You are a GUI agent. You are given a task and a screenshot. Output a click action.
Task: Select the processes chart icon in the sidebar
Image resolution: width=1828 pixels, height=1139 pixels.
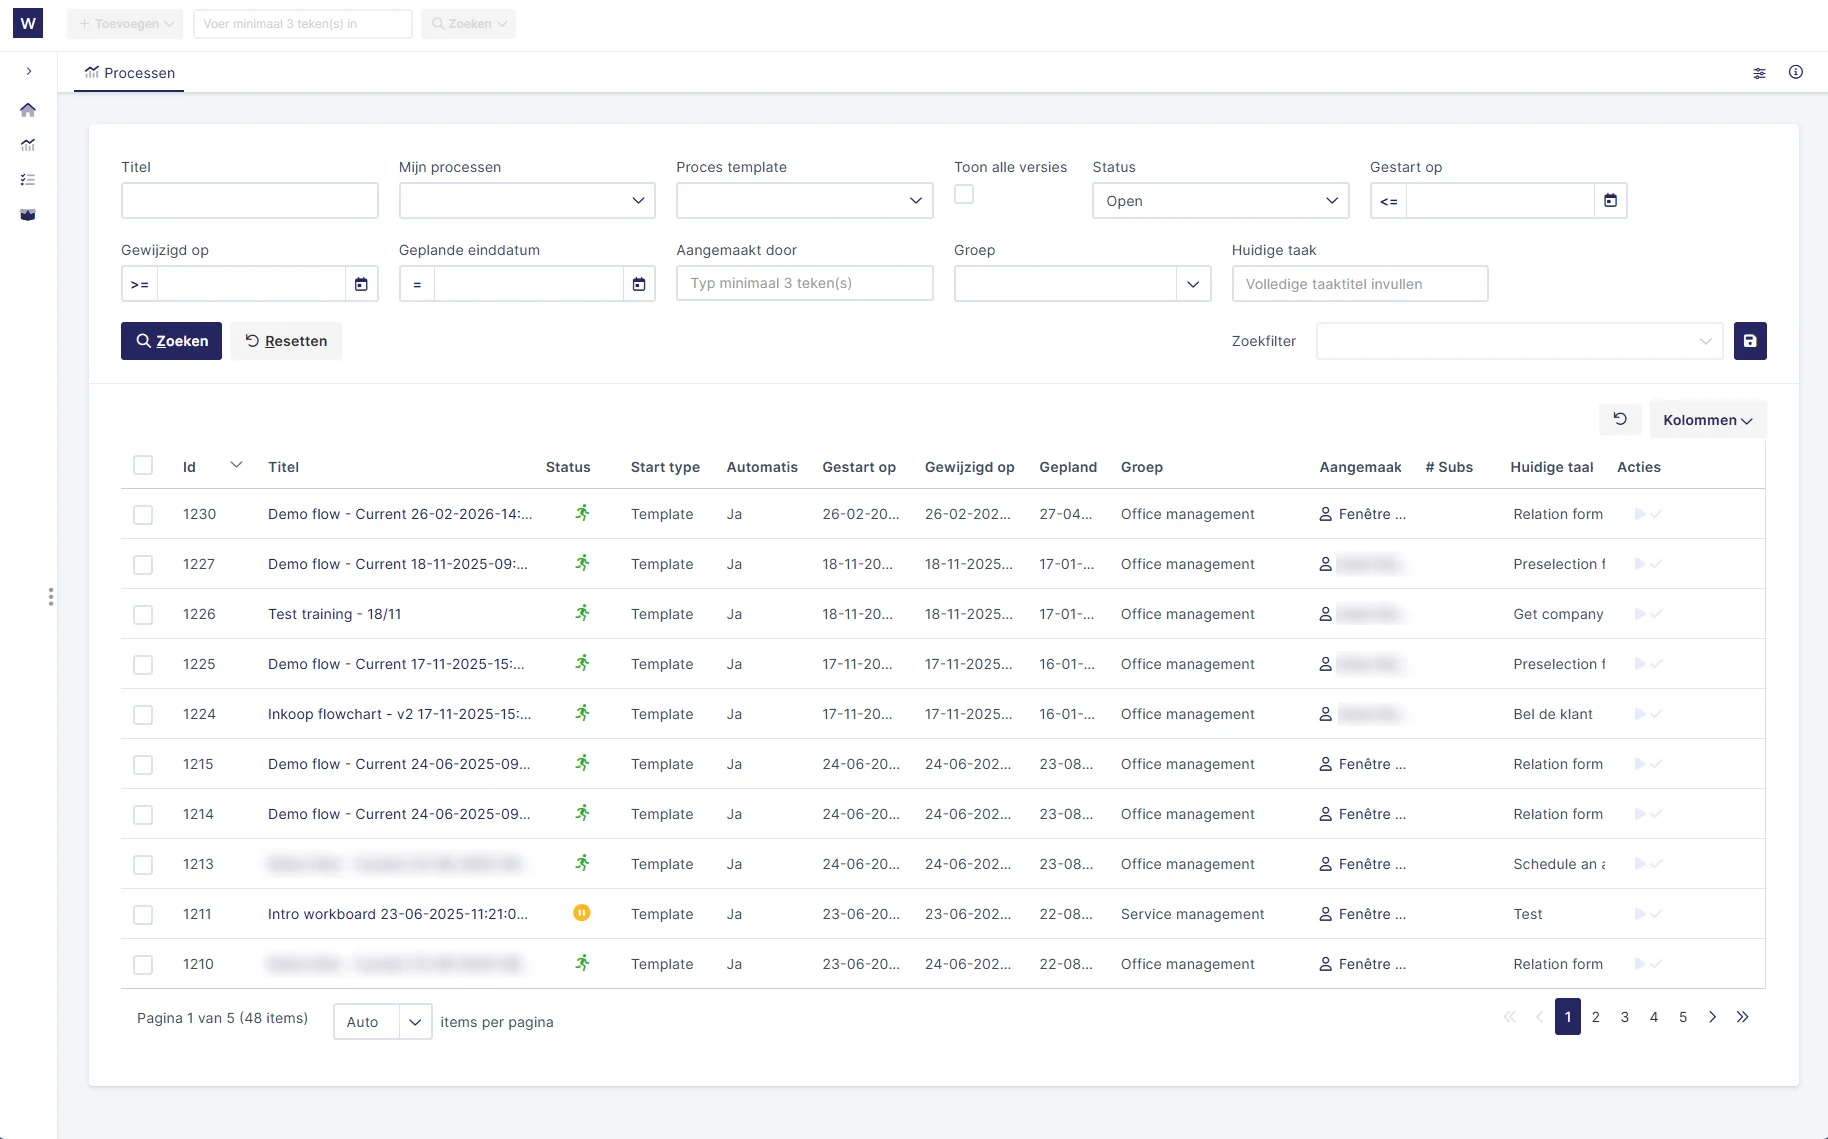28,145
